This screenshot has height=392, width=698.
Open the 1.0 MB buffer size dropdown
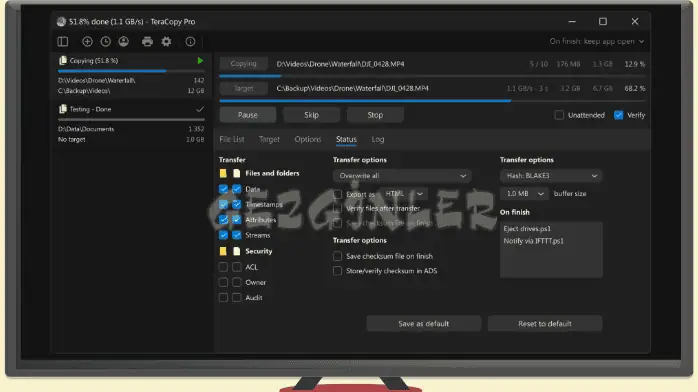coord(524,194)
